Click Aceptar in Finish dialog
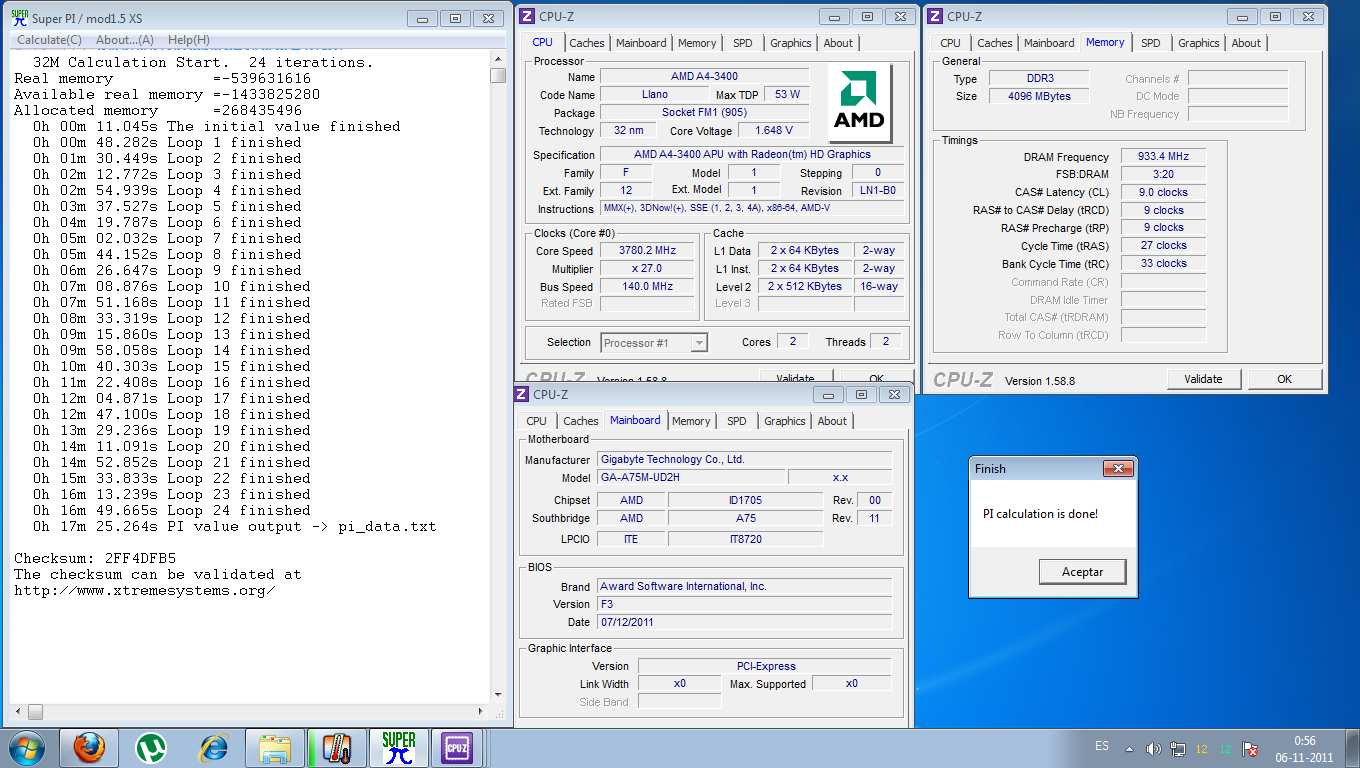Screen dimensions: 1360x768 tap(1082, 572)
